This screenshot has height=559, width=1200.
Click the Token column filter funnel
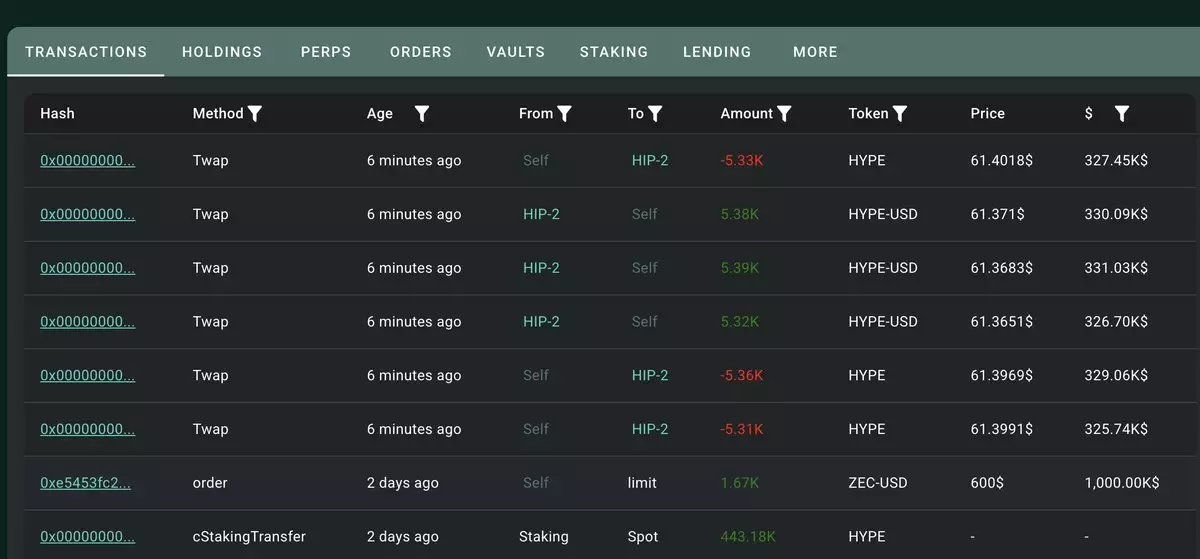900,114
